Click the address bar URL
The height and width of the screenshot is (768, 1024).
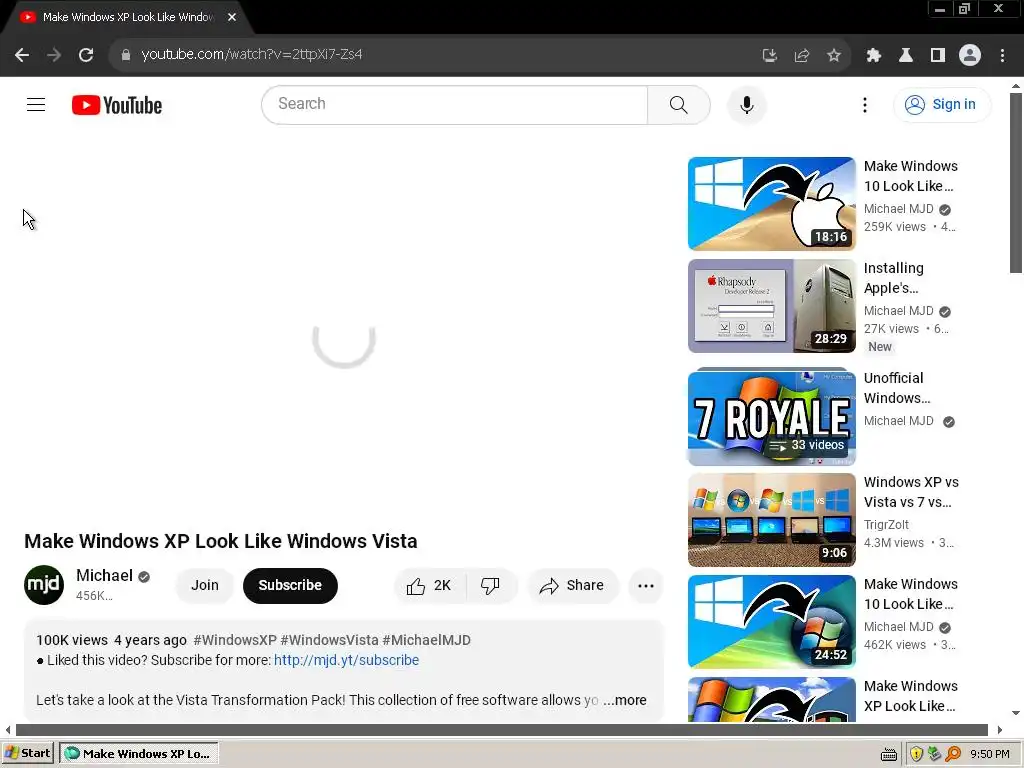coord(251,54)
